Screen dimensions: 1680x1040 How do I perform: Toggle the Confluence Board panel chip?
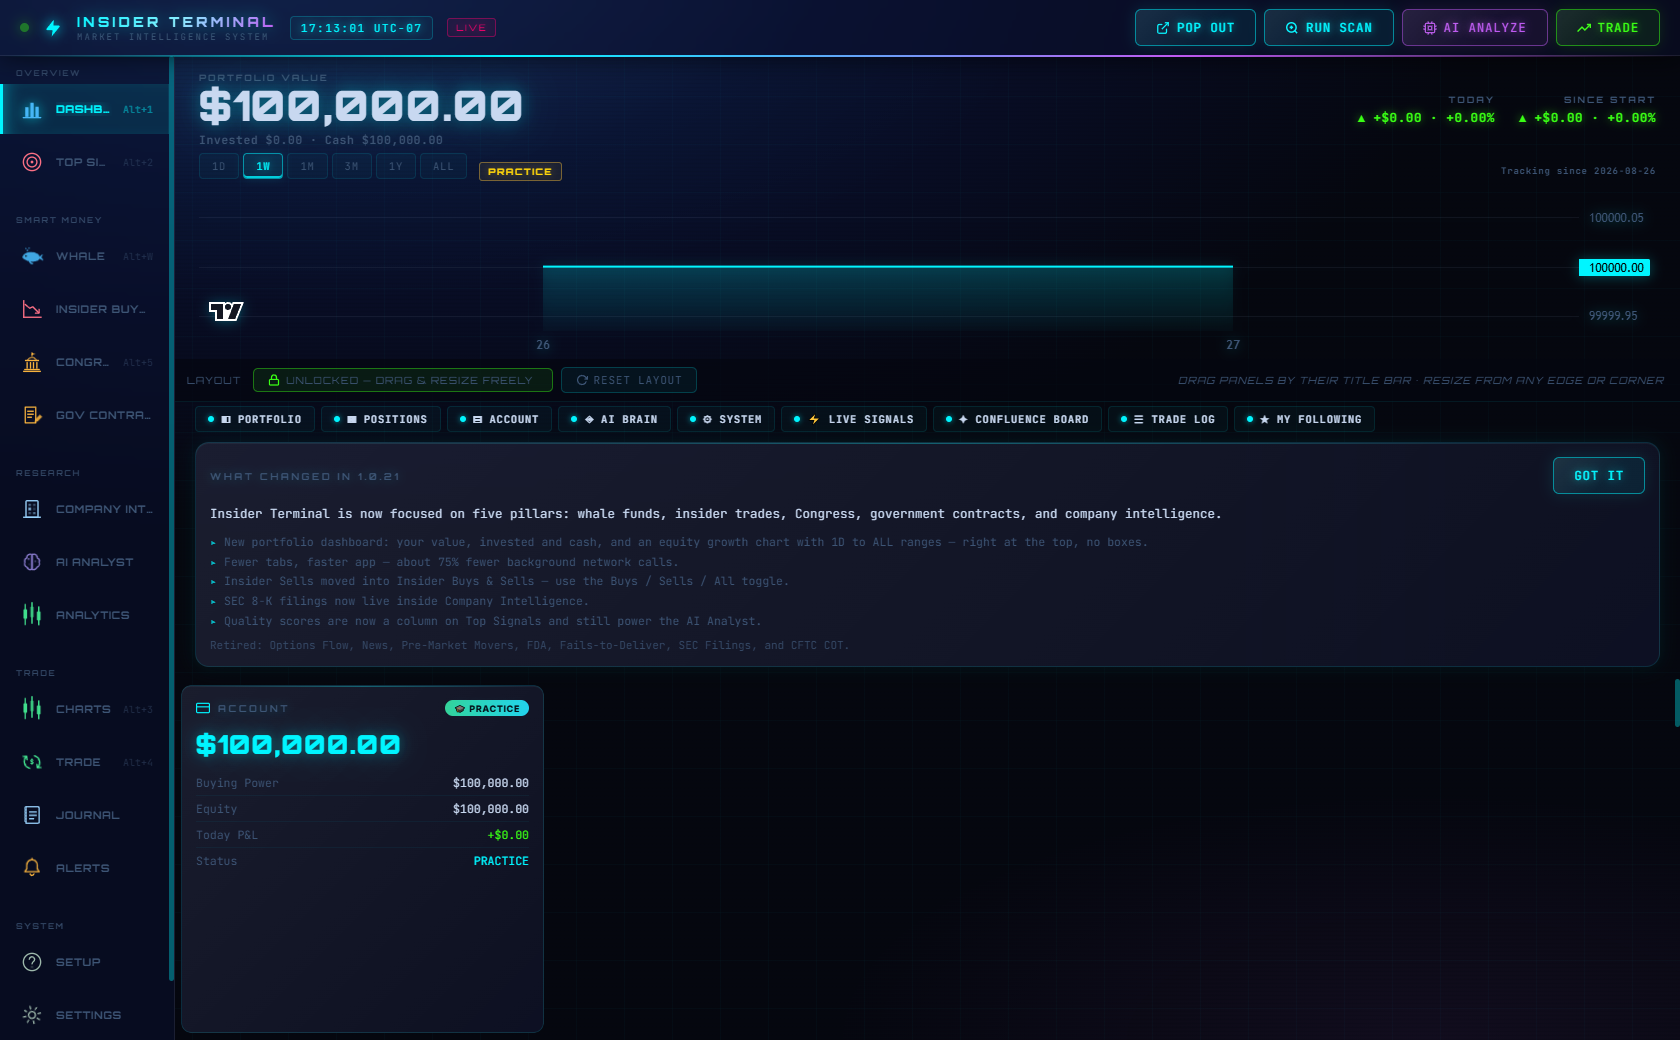1018,419
